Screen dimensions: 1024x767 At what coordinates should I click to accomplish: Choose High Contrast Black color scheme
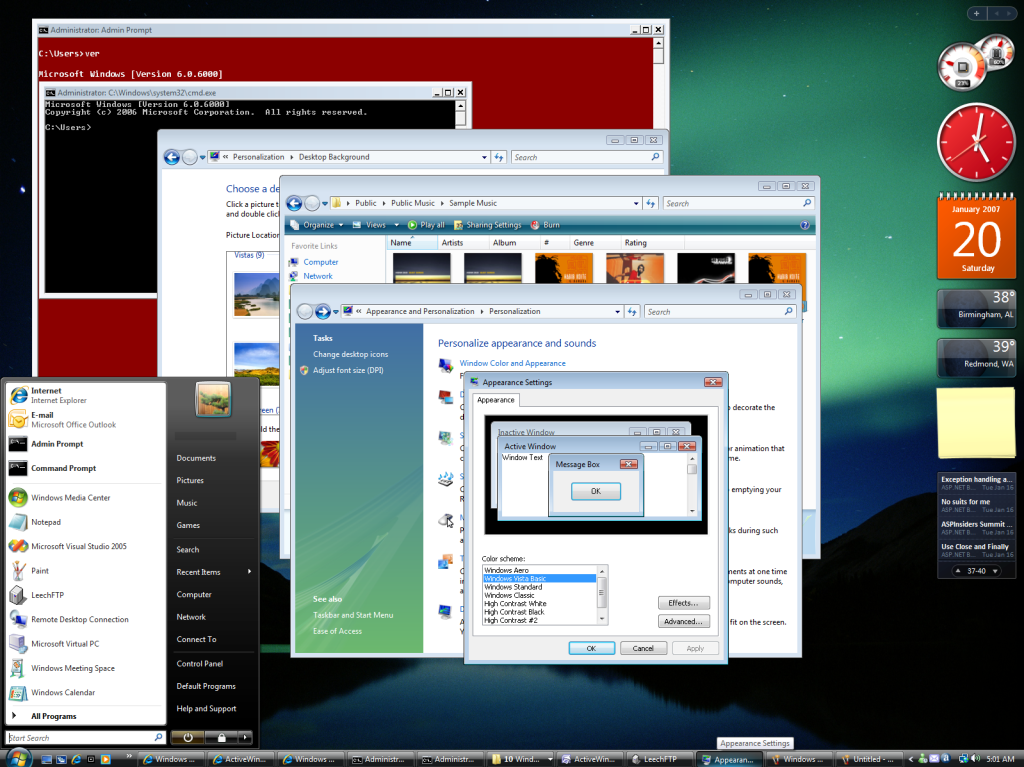click(x=514, y=612)
